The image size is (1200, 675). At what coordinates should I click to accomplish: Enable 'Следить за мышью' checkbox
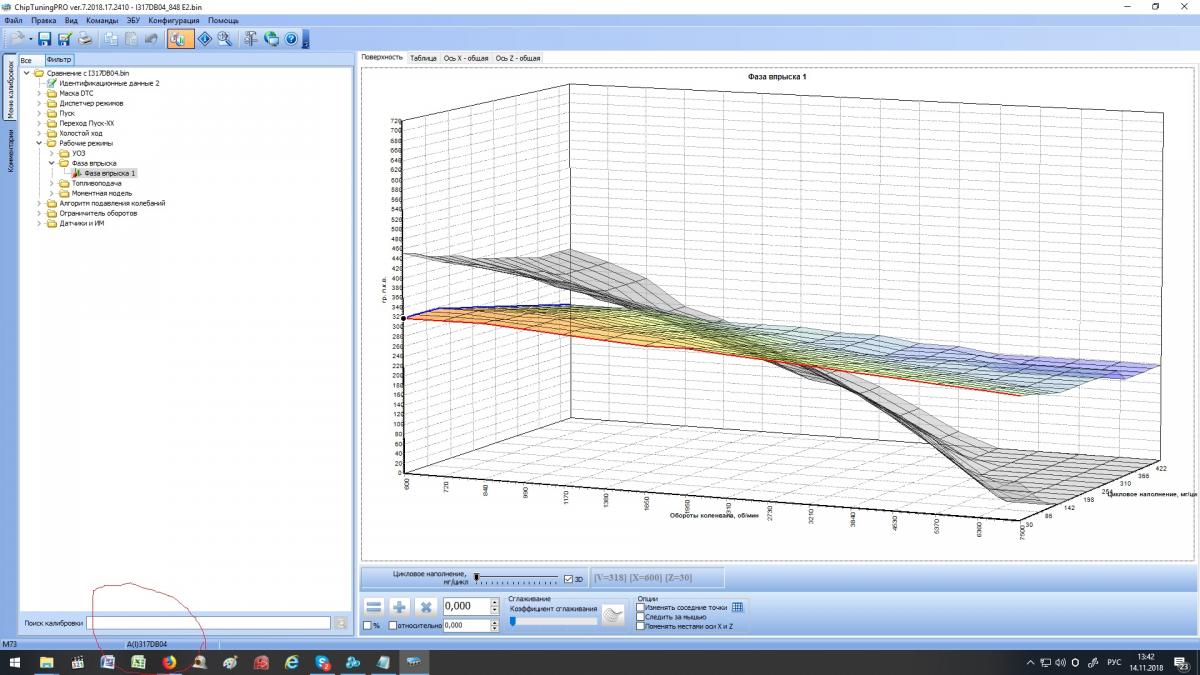[640, 617]
